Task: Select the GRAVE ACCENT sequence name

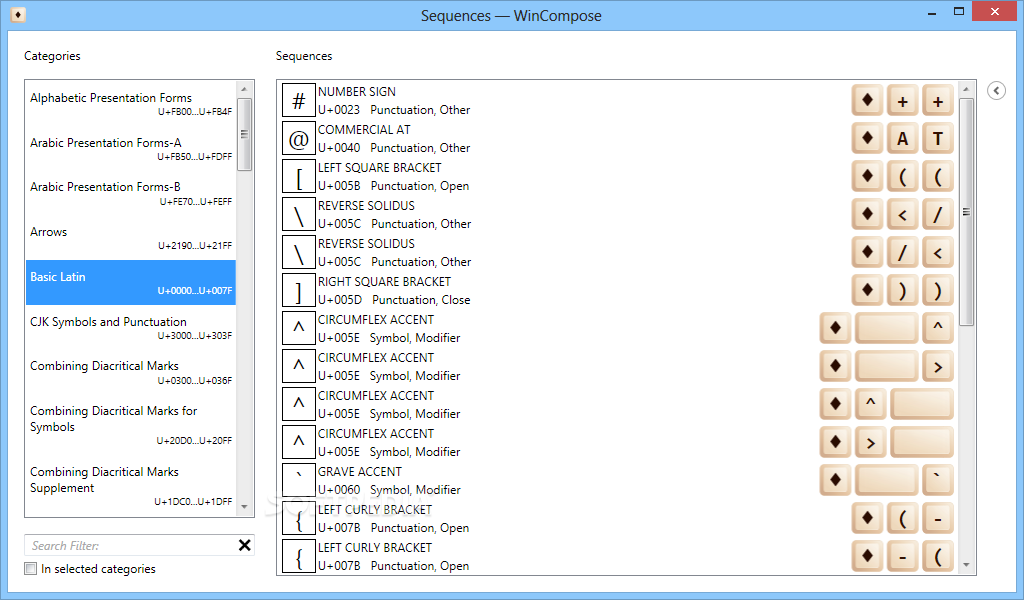Action: [360, 471]
